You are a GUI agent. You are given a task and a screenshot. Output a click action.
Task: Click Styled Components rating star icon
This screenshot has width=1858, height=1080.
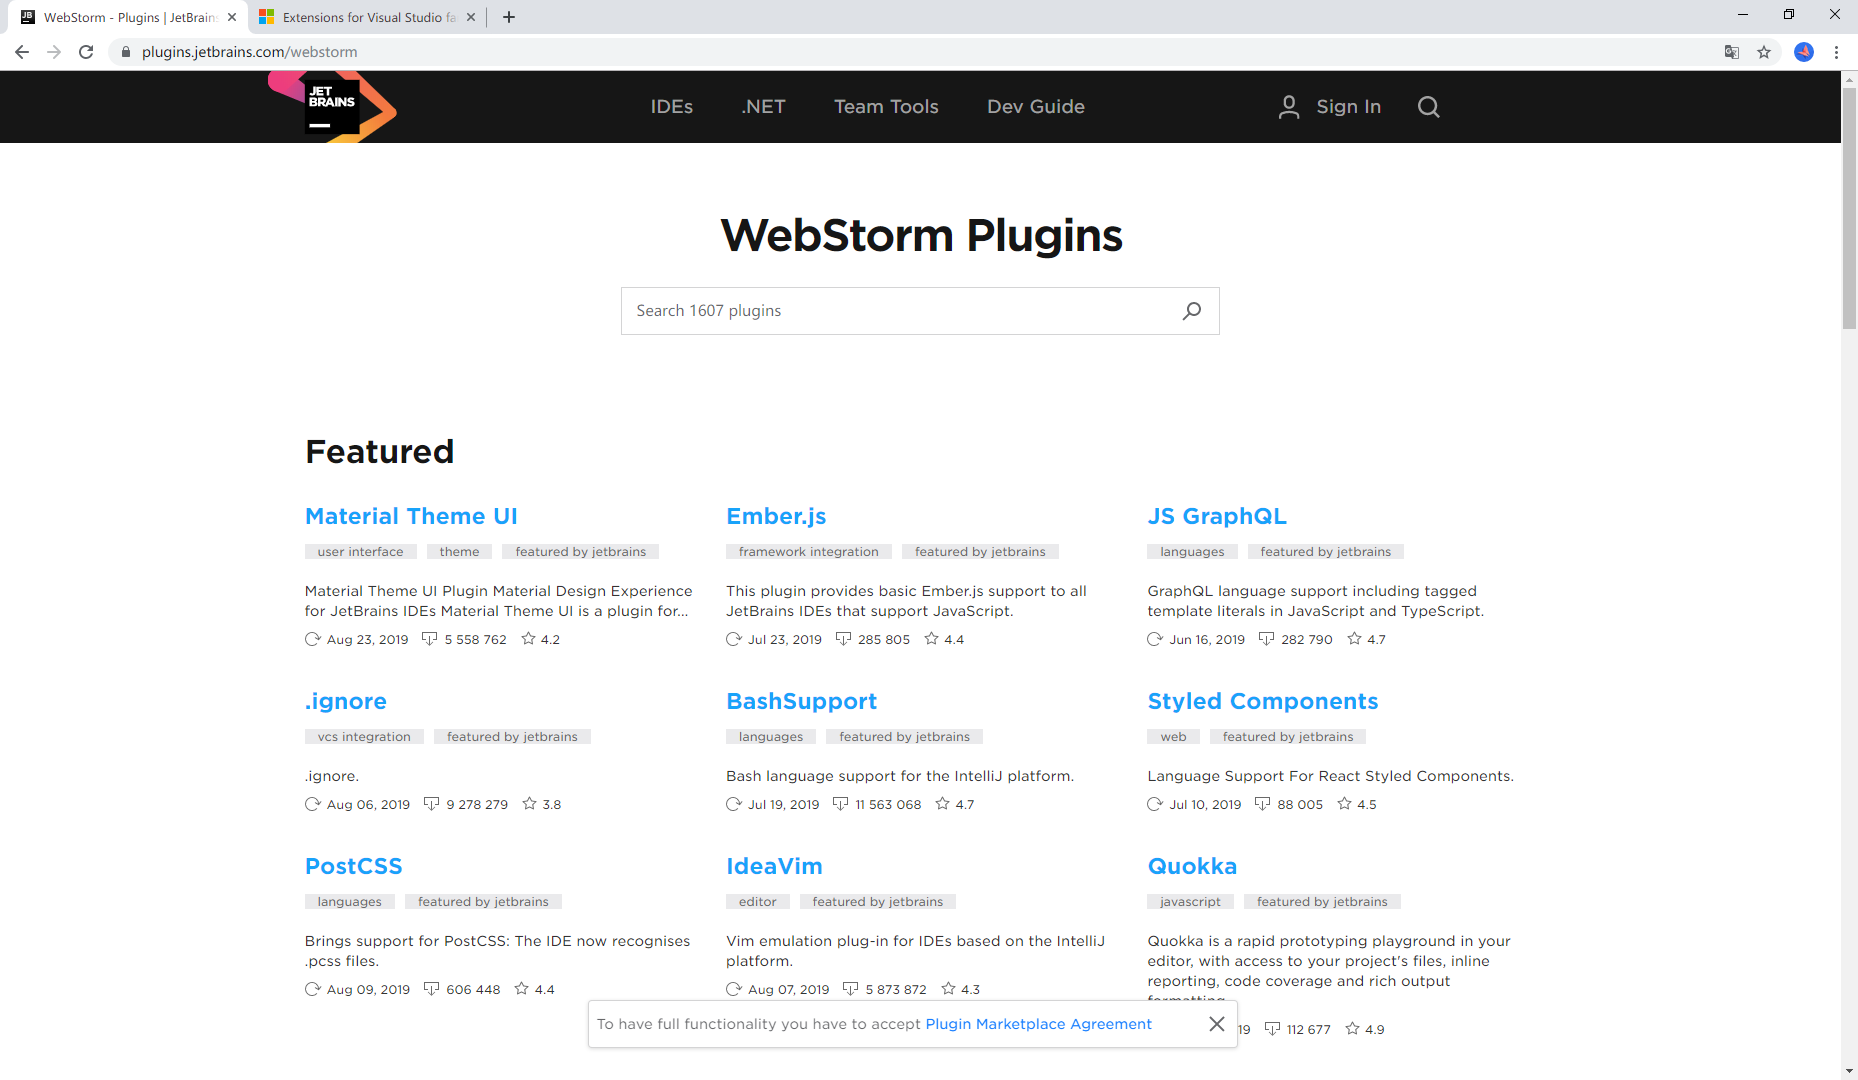(x=1345, y=804)
